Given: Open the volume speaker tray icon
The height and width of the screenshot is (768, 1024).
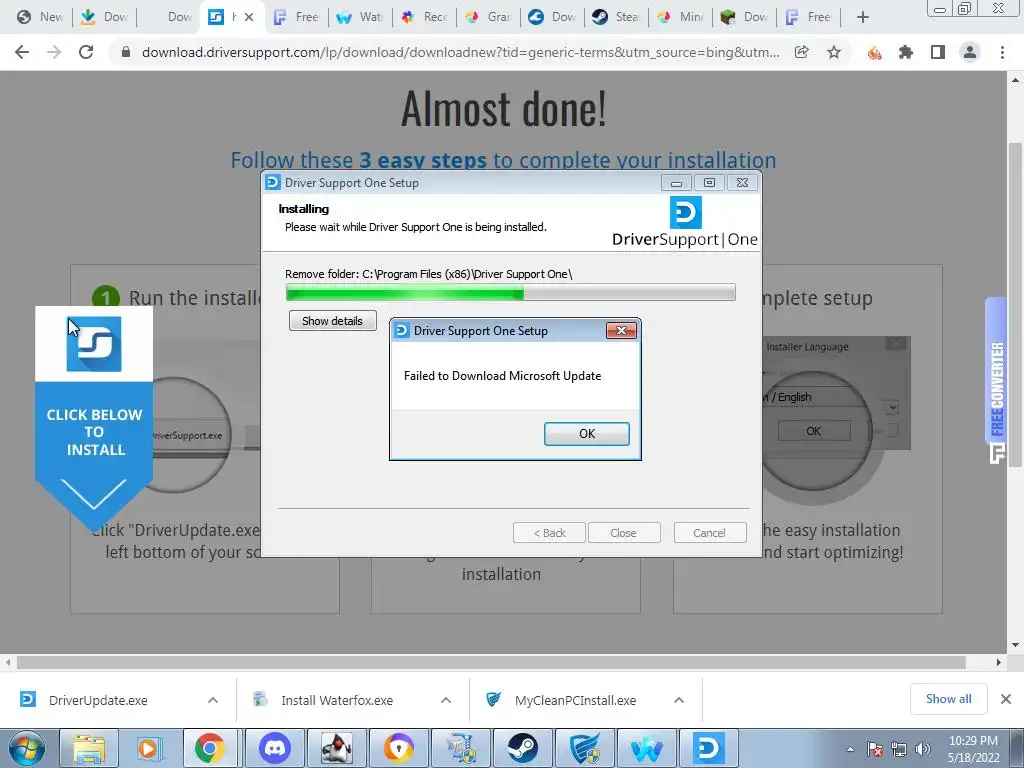Looking at the screenshot, I should (x=922, y=749).
